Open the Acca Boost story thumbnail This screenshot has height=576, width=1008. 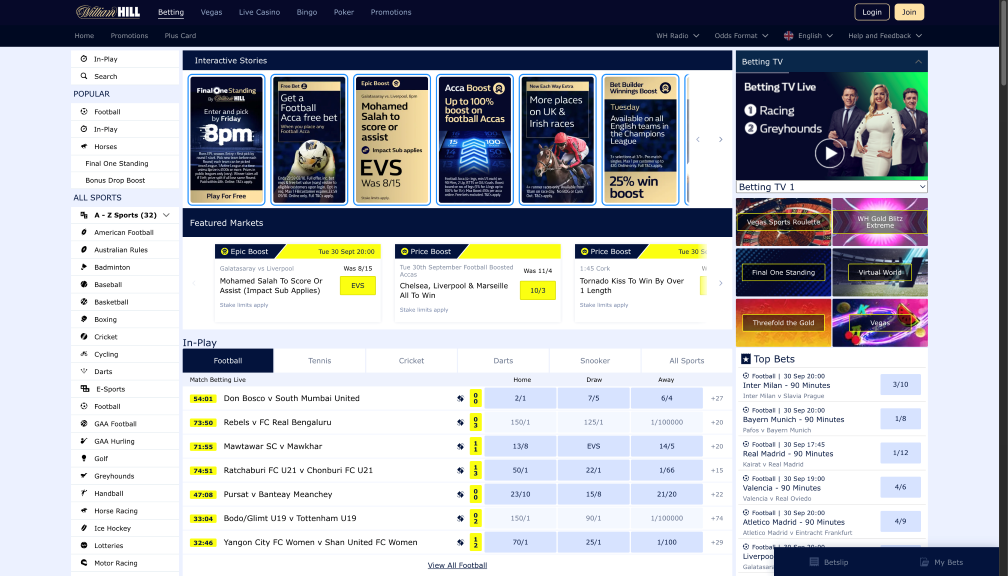[x=475, y=140]
